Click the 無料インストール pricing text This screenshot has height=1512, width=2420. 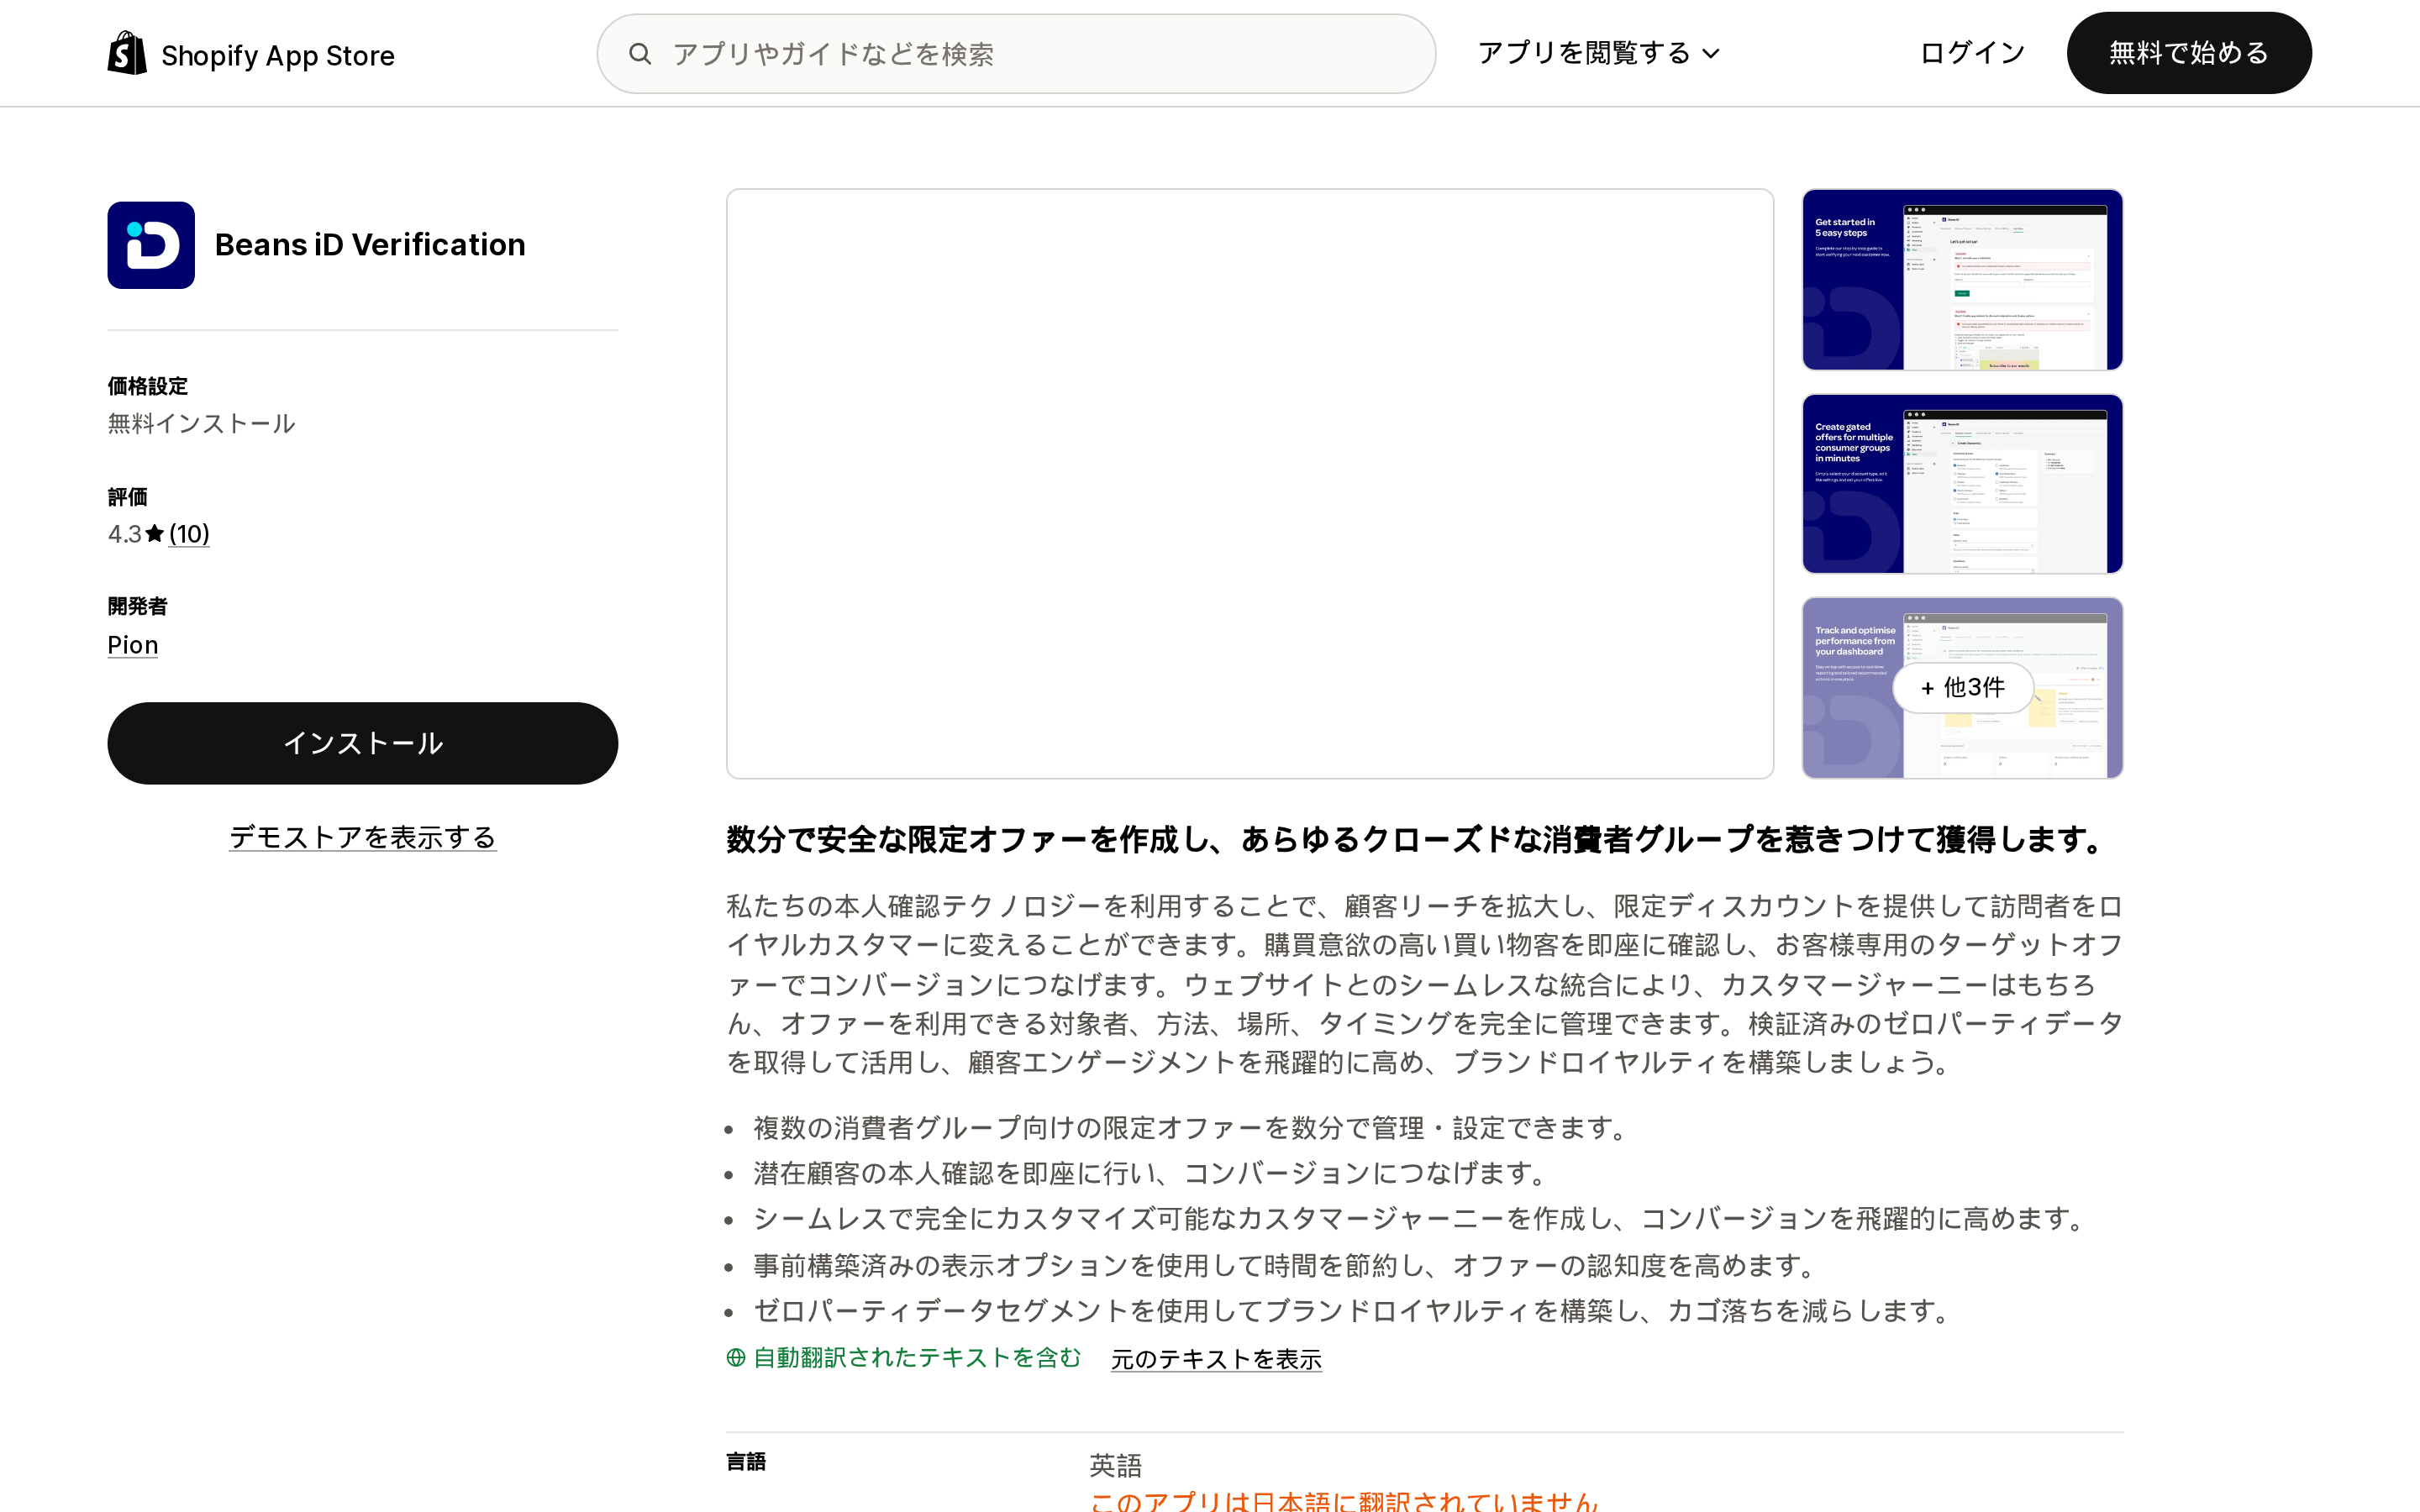tap(201, 424)
